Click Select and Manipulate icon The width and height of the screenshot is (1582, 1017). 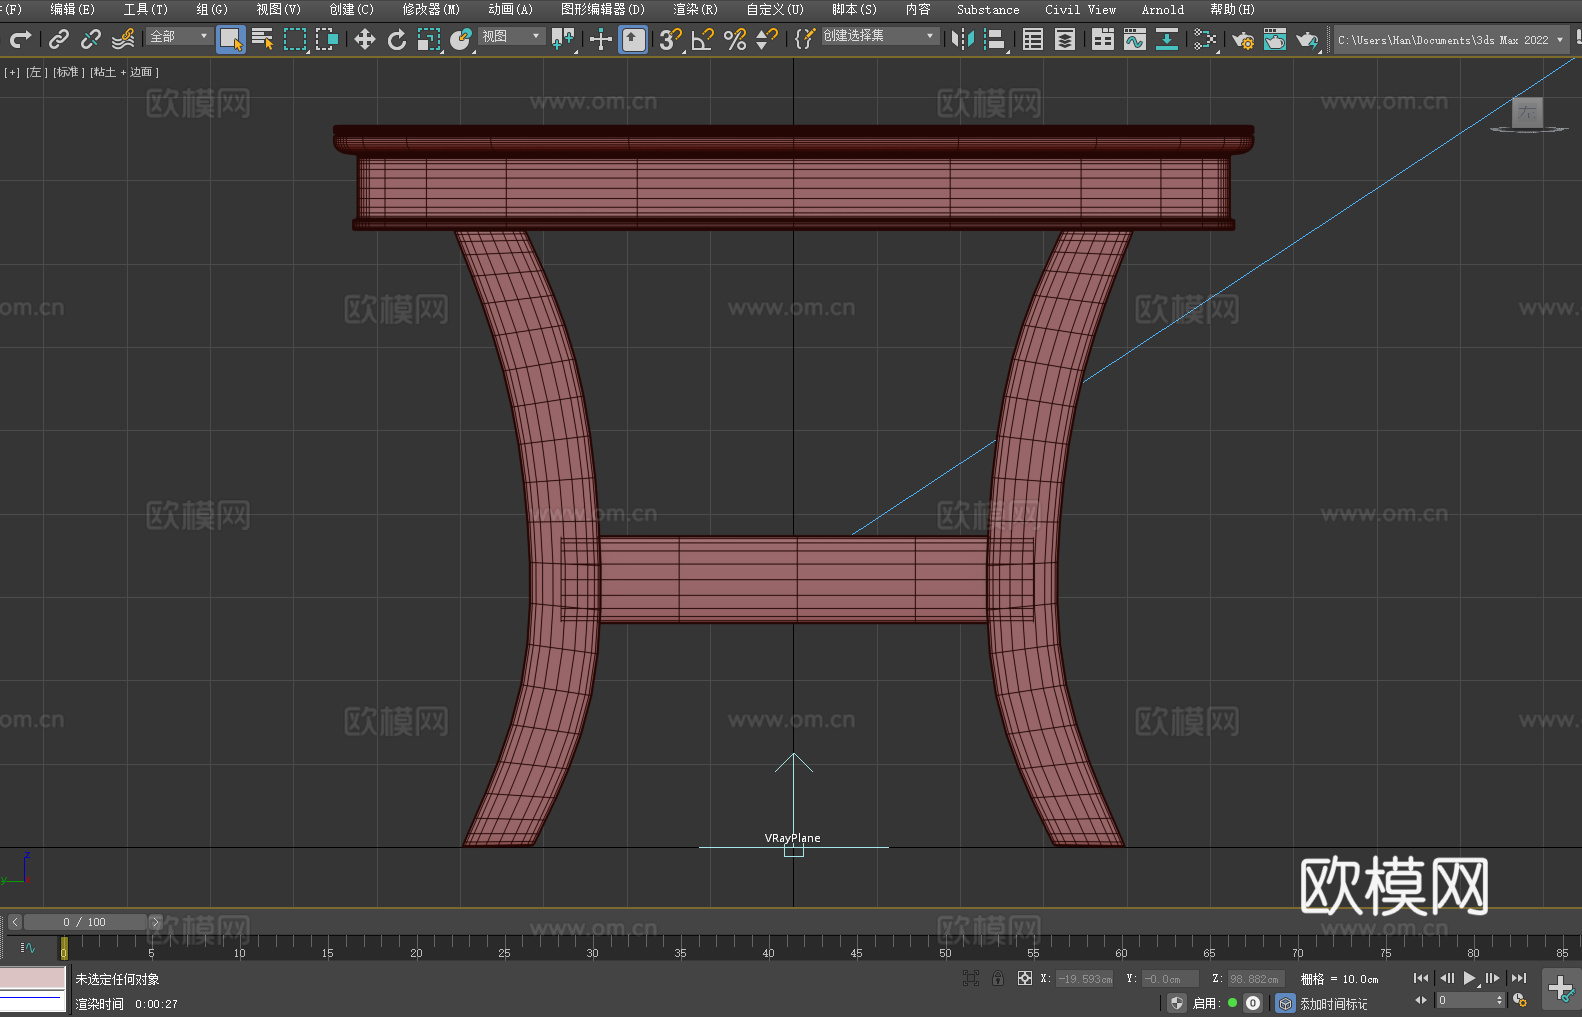click(x=600, y=39)
